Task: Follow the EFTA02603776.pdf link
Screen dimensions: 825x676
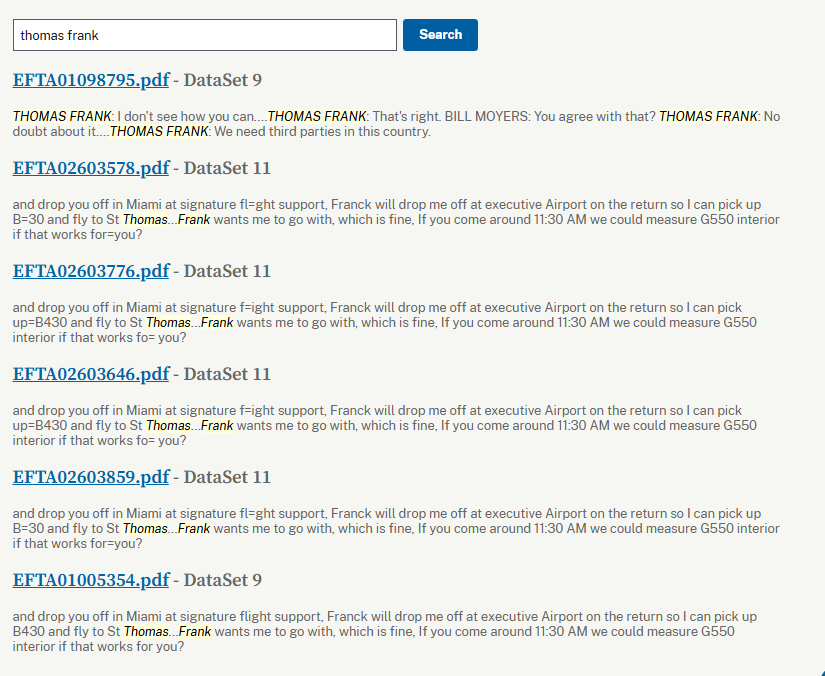Action: point(91,271)
